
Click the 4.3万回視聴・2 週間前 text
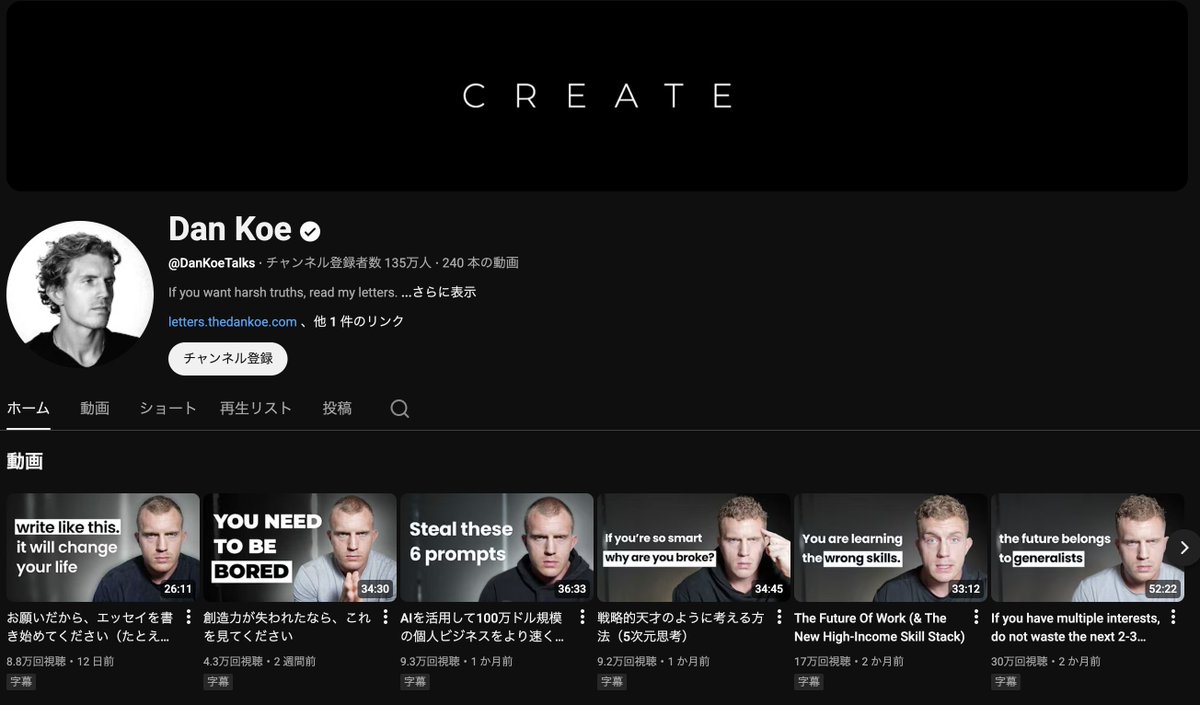pos(260,661)
